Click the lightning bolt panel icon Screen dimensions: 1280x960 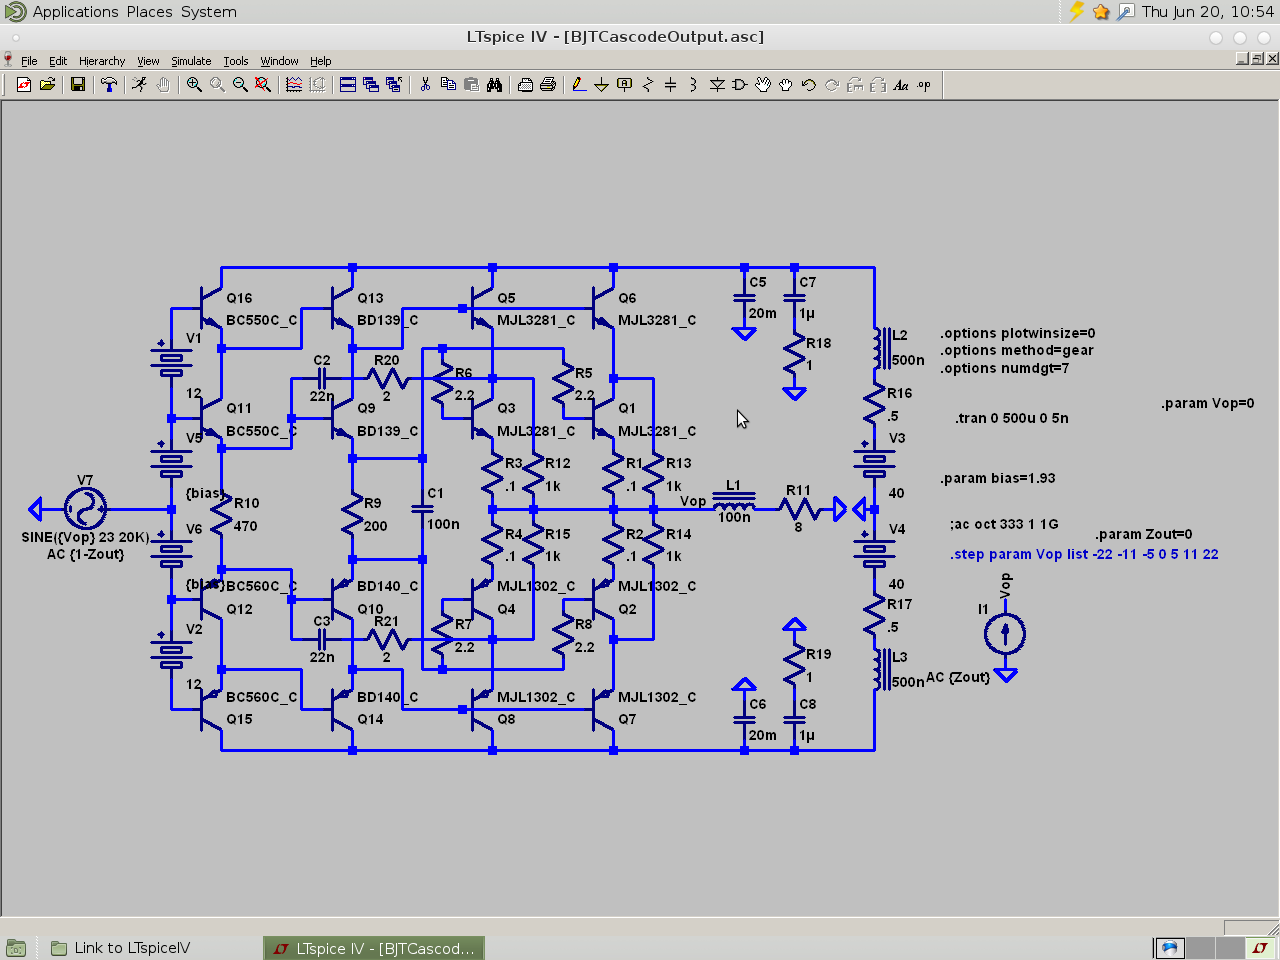click(1077, 12)
